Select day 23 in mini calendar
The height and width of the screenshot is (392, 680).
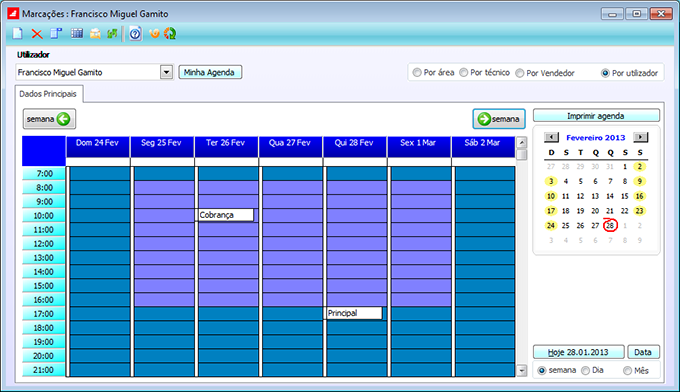(x=640, y=211)
